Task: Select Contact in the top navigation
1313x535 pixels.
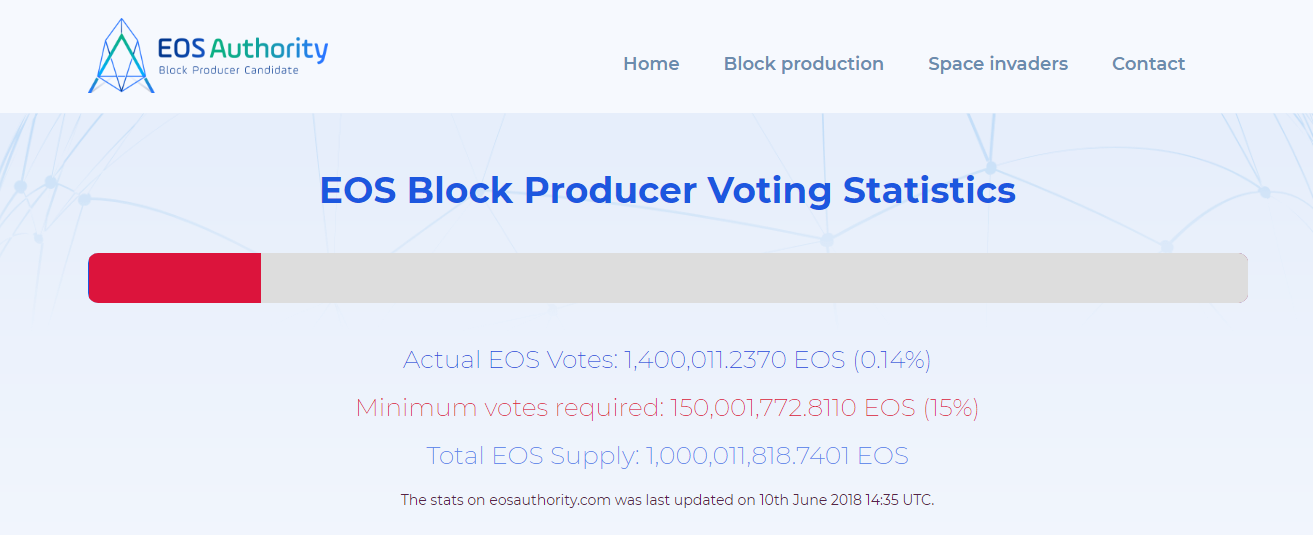Action: tap(1148, 64)
